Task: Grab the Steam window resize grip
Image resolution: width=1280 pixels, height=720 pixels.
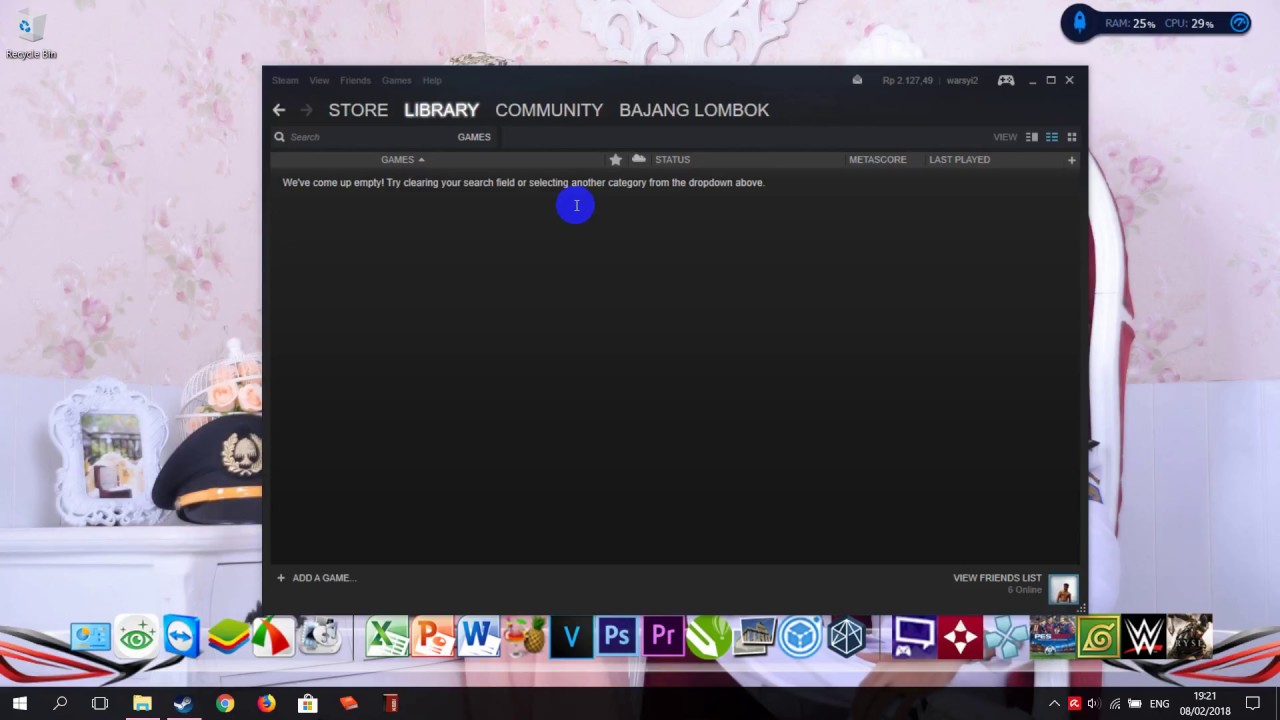Action: [1081, 607]
